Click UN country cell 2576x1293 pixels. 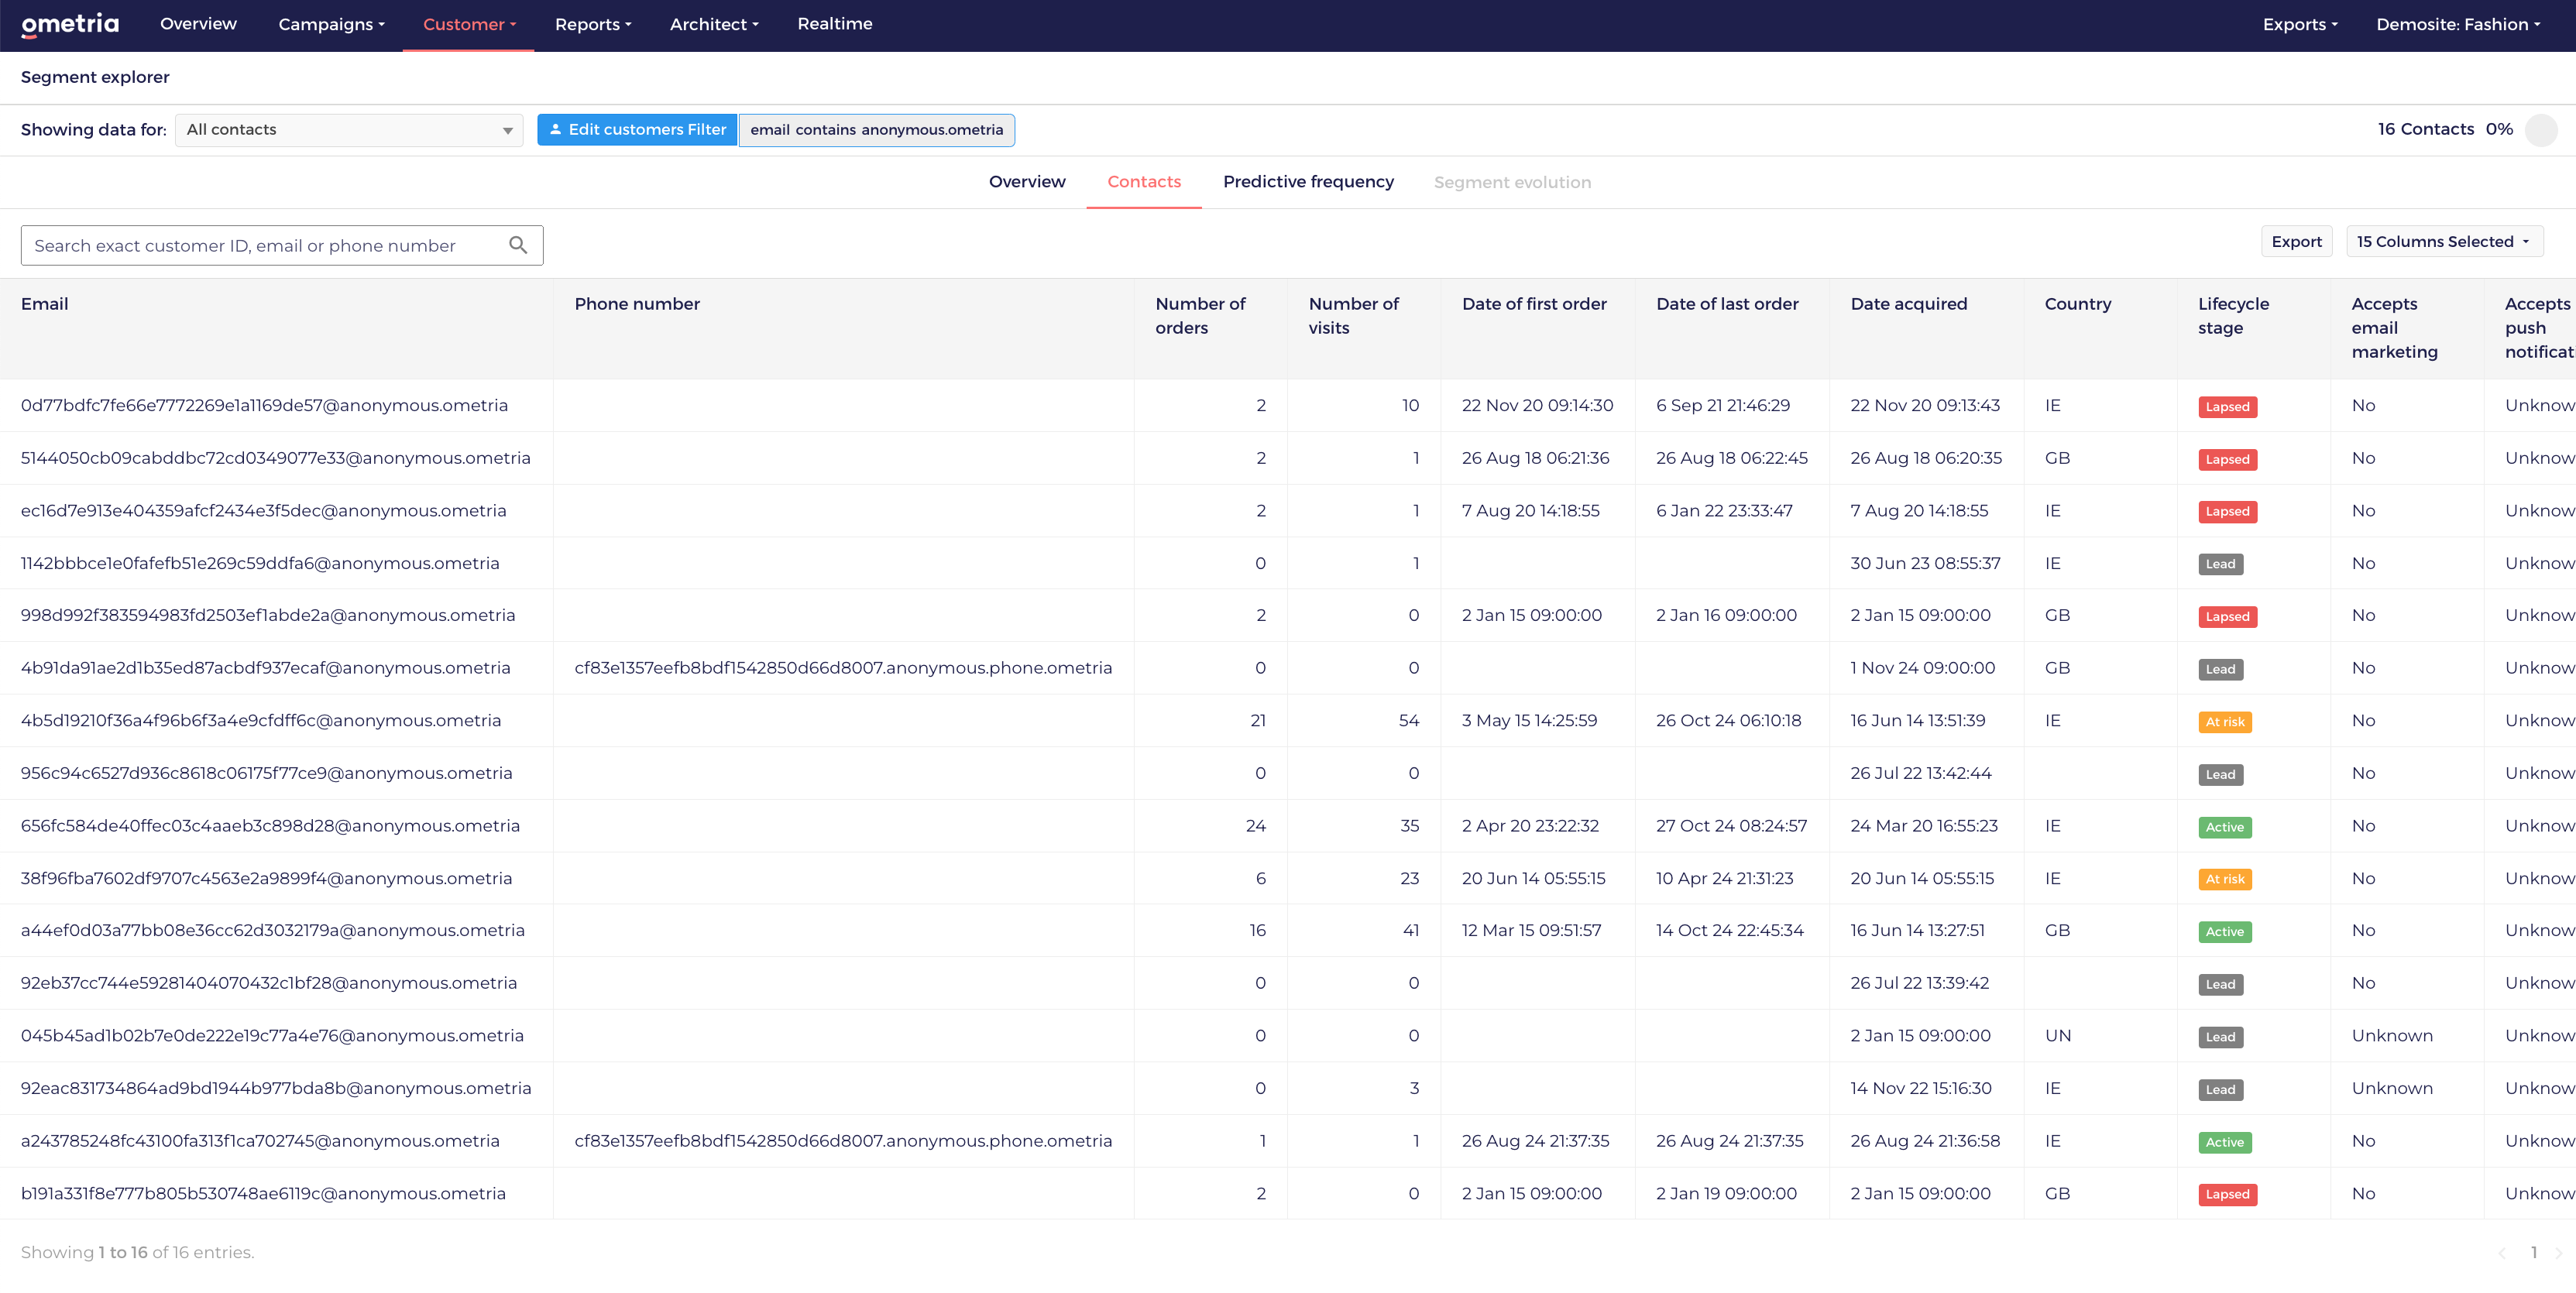coord(2058,1036)
